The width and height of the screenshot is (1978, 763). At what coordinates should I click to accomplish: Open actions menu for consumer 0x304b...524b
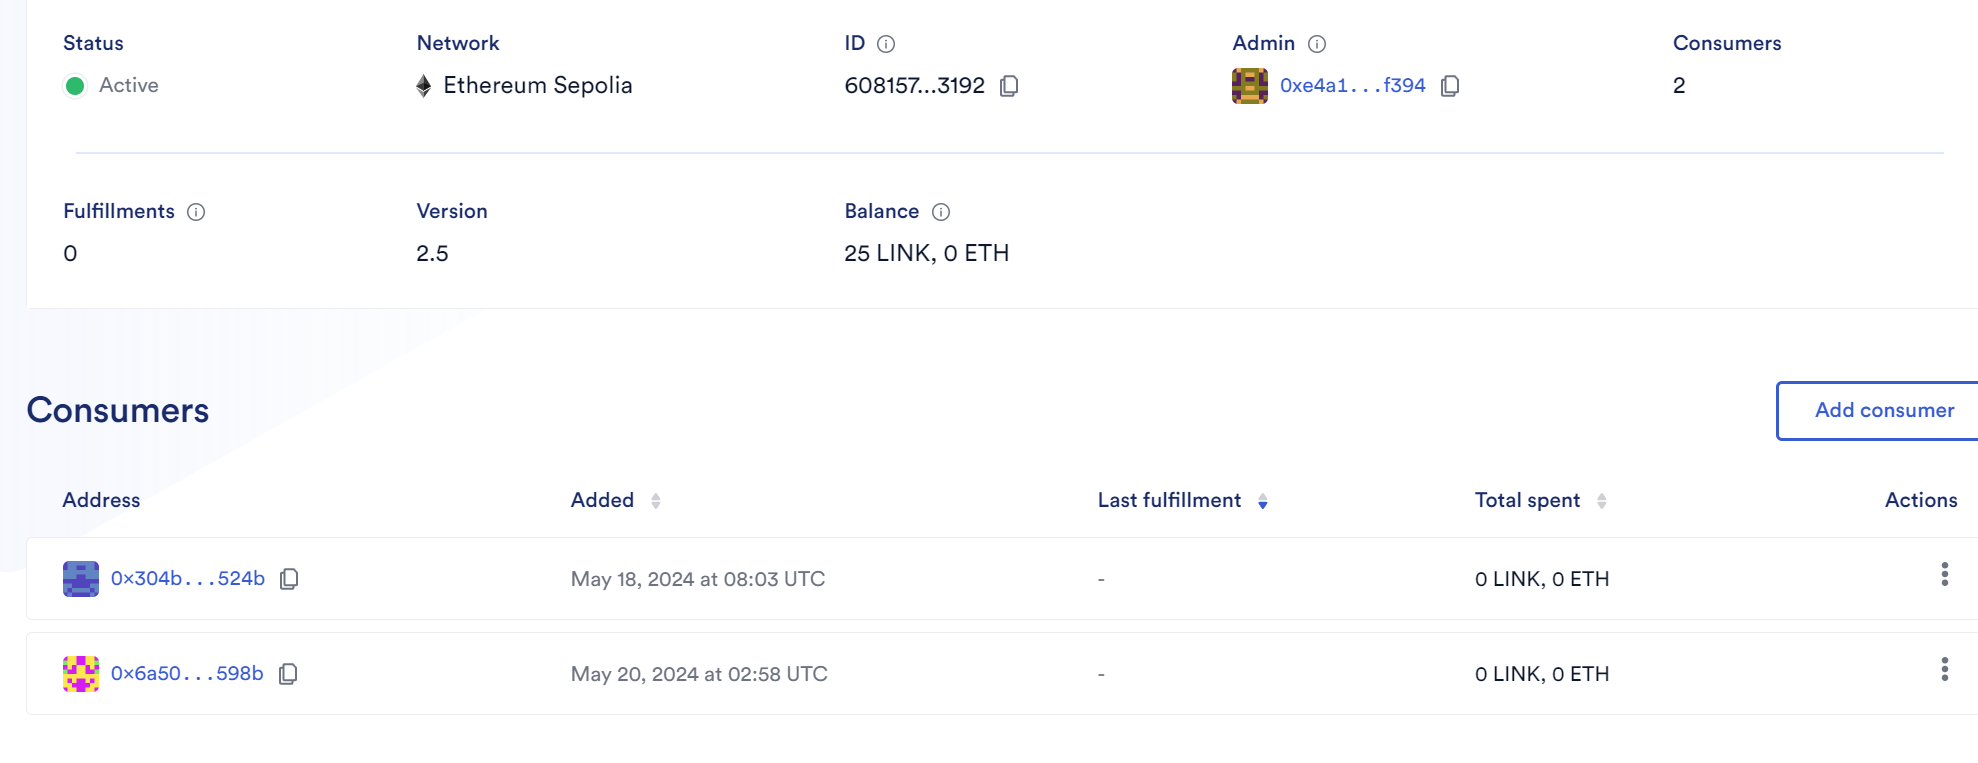click(x=1944, y=574)
